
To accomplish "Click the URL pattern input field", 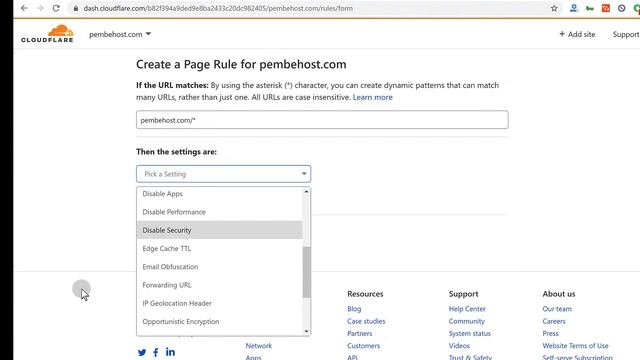I will click(322, 120).
